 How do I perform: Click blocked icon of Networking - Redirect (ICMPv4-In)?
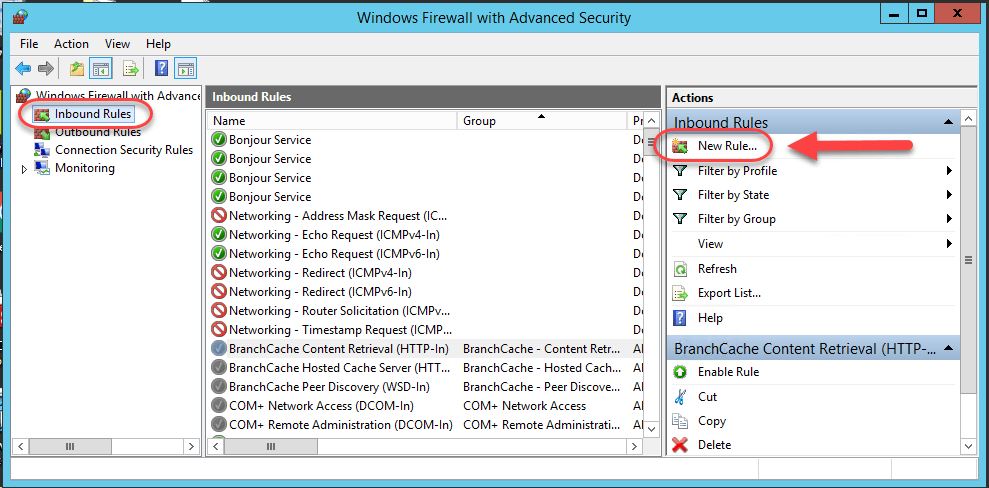218,272
